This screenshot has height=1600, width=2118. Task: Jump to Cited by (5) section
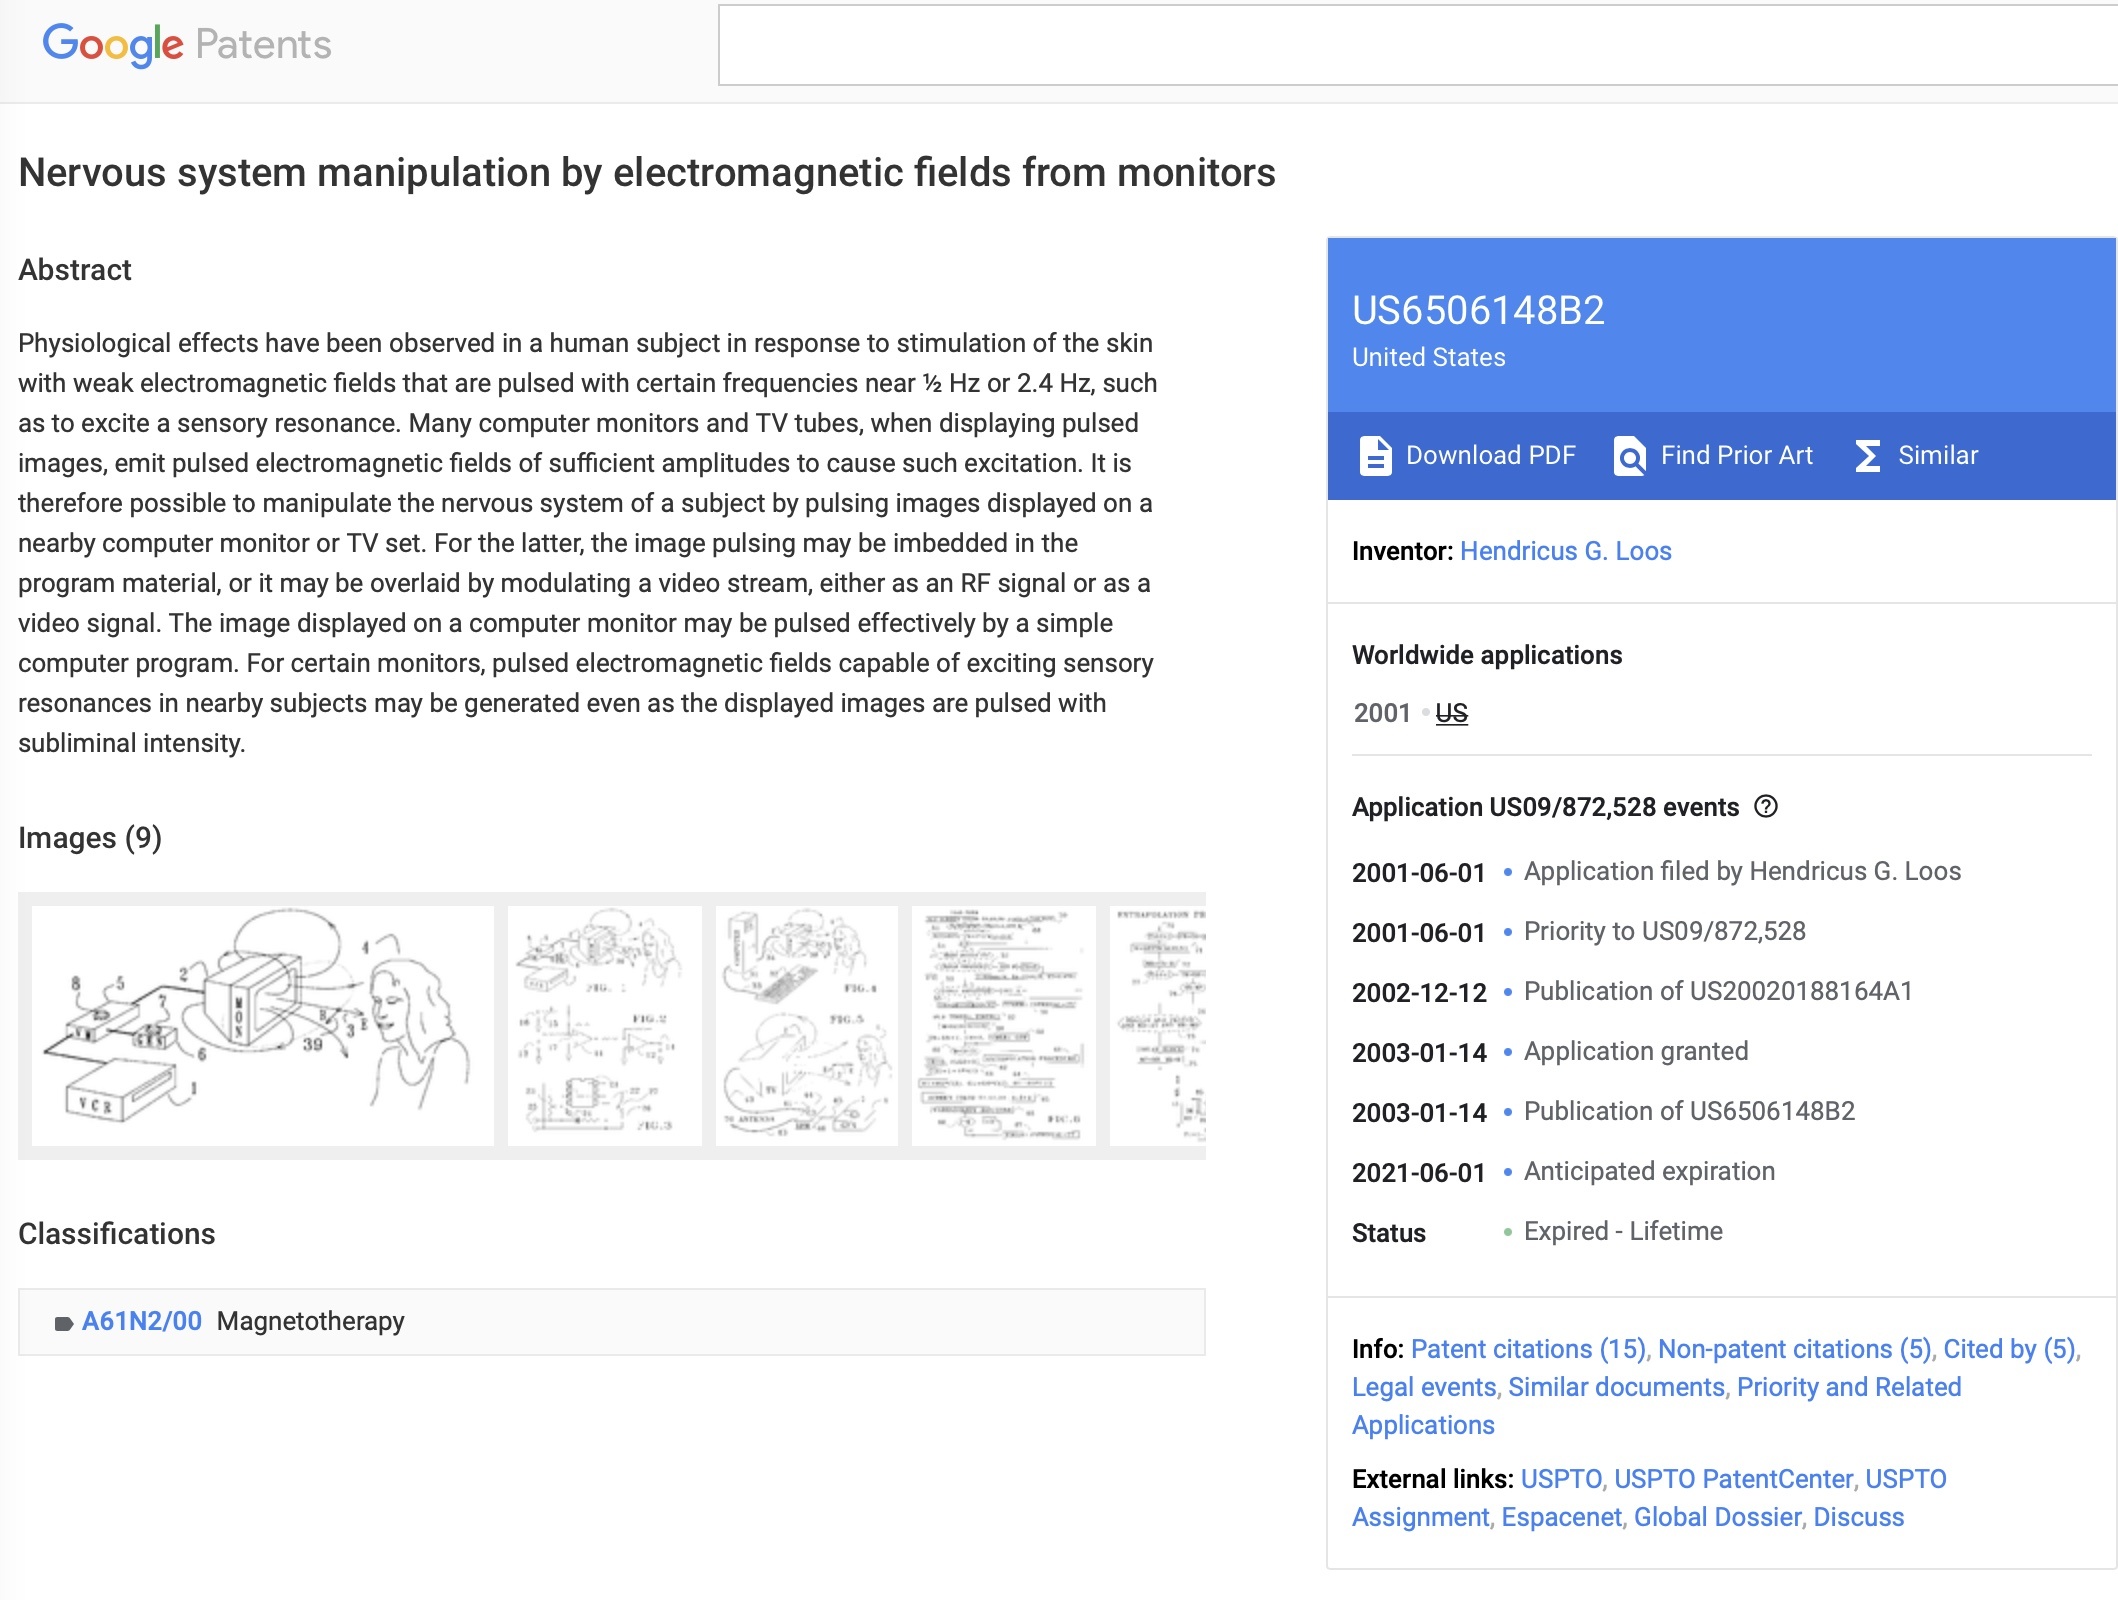point(2009,1349)
